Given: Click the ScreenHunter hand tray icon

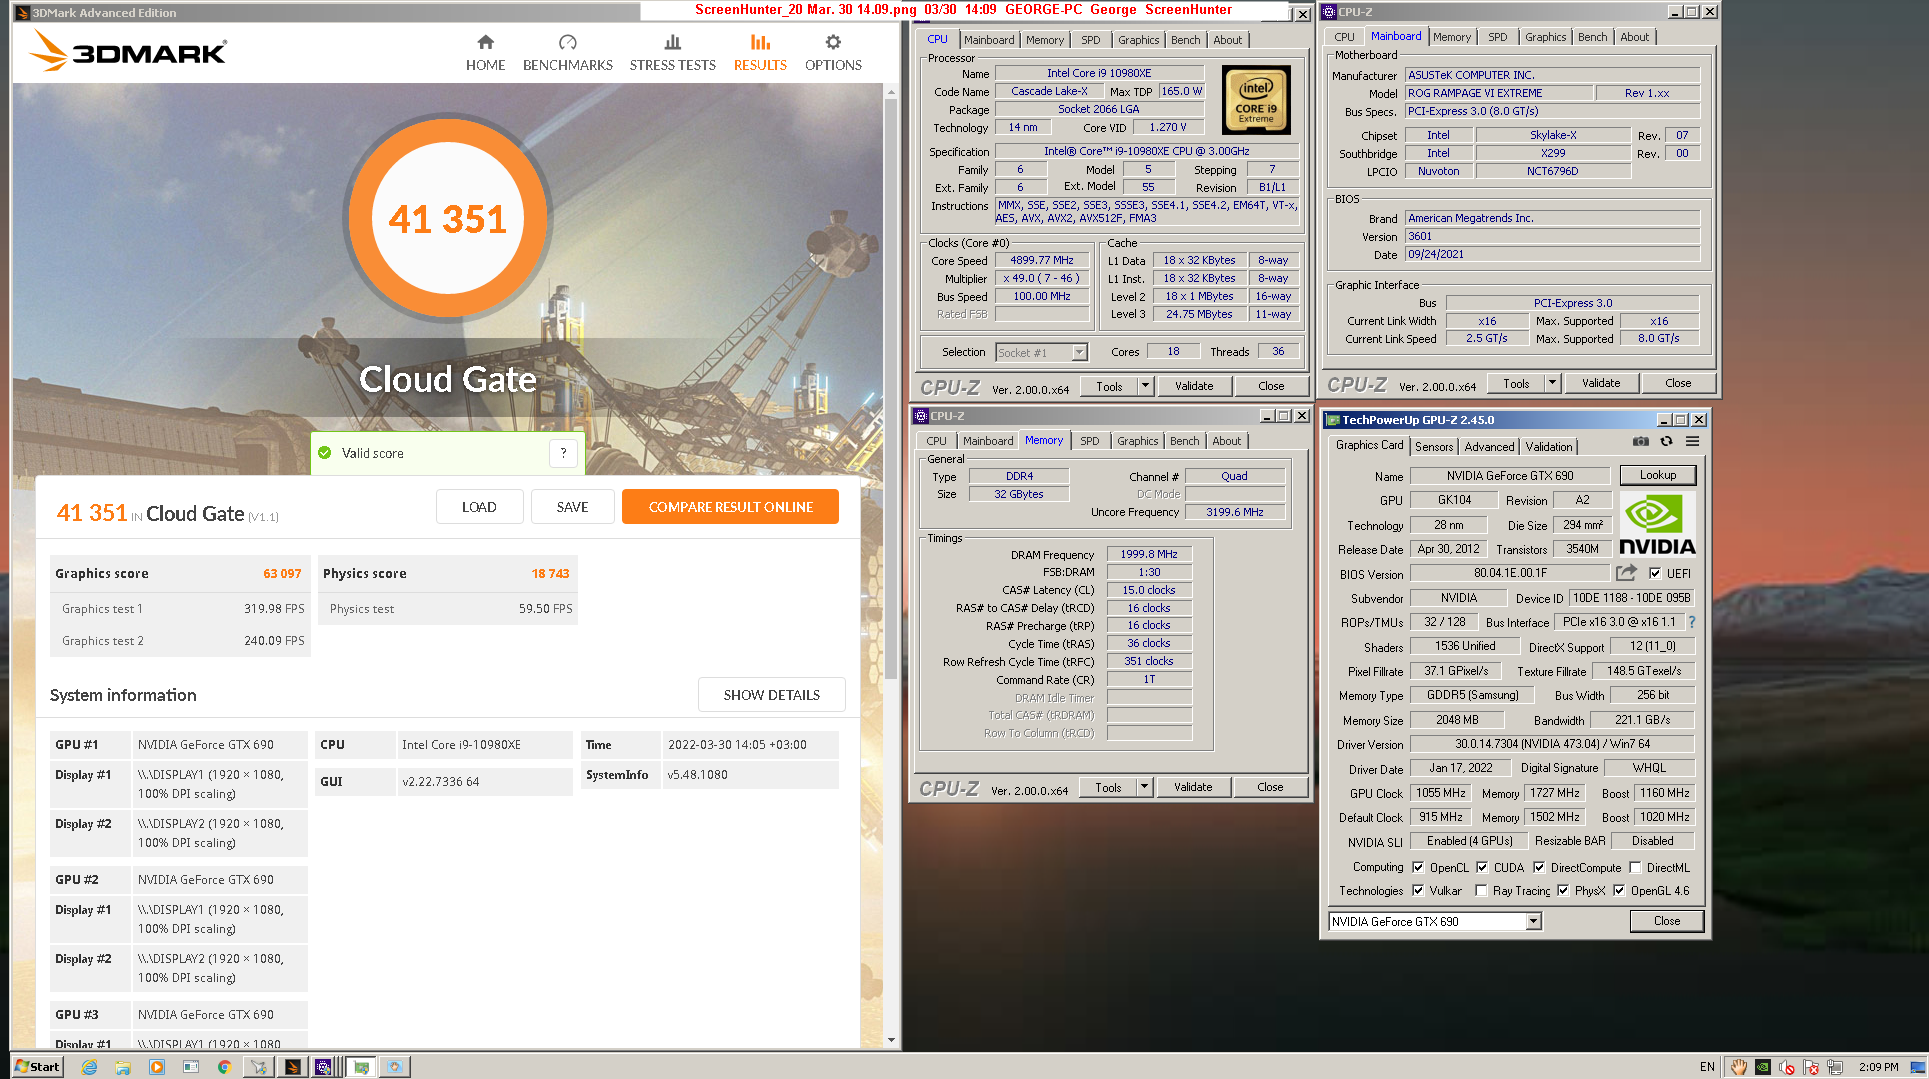Looking at the screenshot, I should pyautogui.click(x=1739, y=1067).
